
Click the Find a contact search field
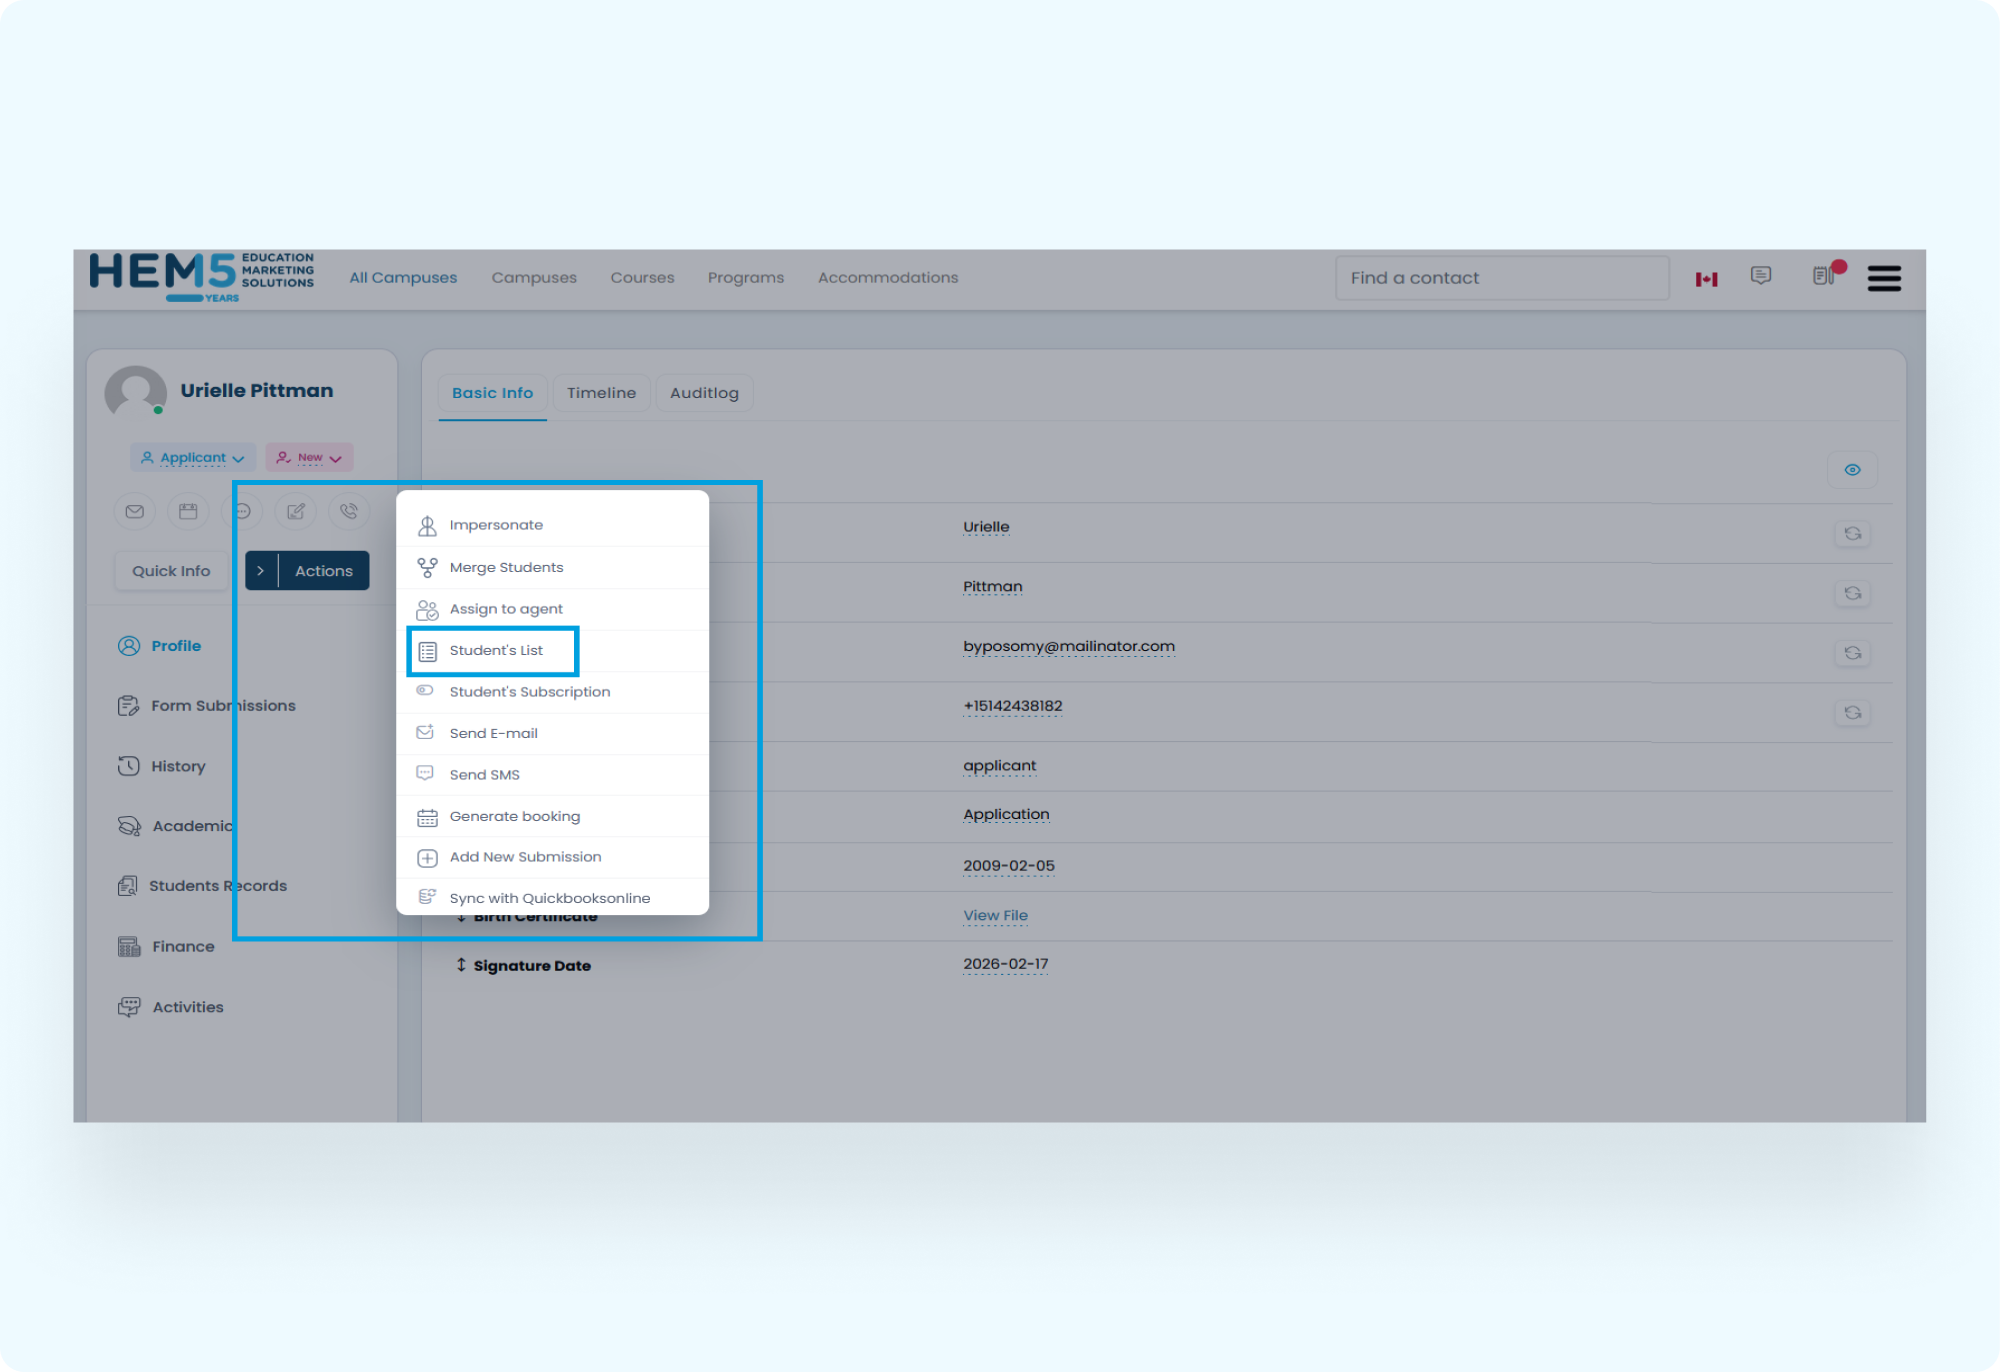tap(1500, 277)
